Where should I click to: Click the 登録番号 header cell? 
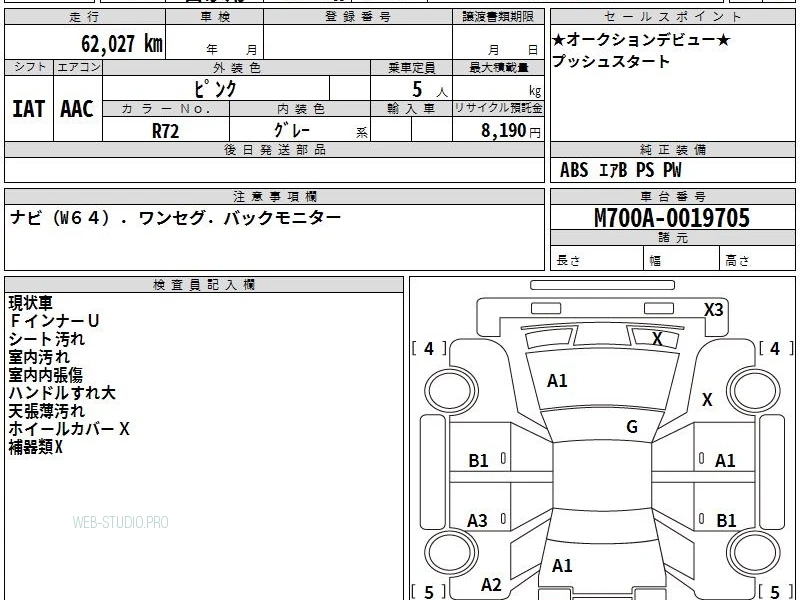pos(358,17)
